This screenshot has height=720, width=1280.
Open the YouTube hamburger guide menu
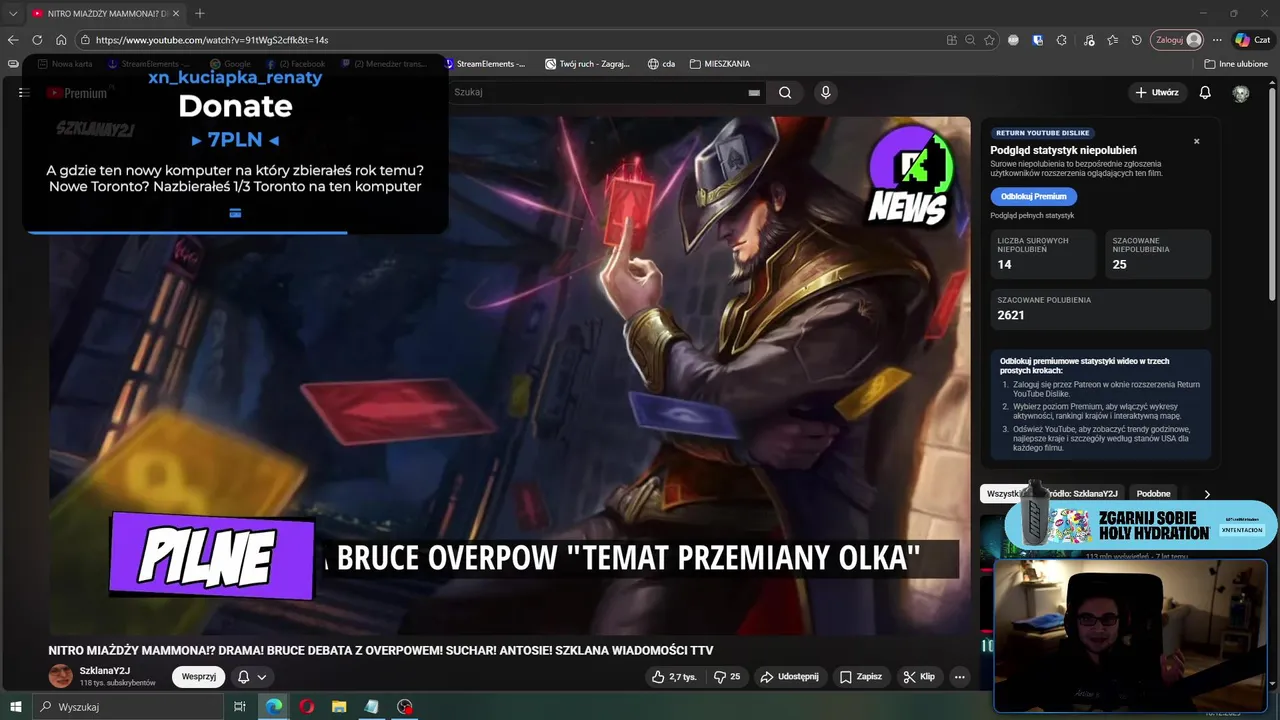24,92
